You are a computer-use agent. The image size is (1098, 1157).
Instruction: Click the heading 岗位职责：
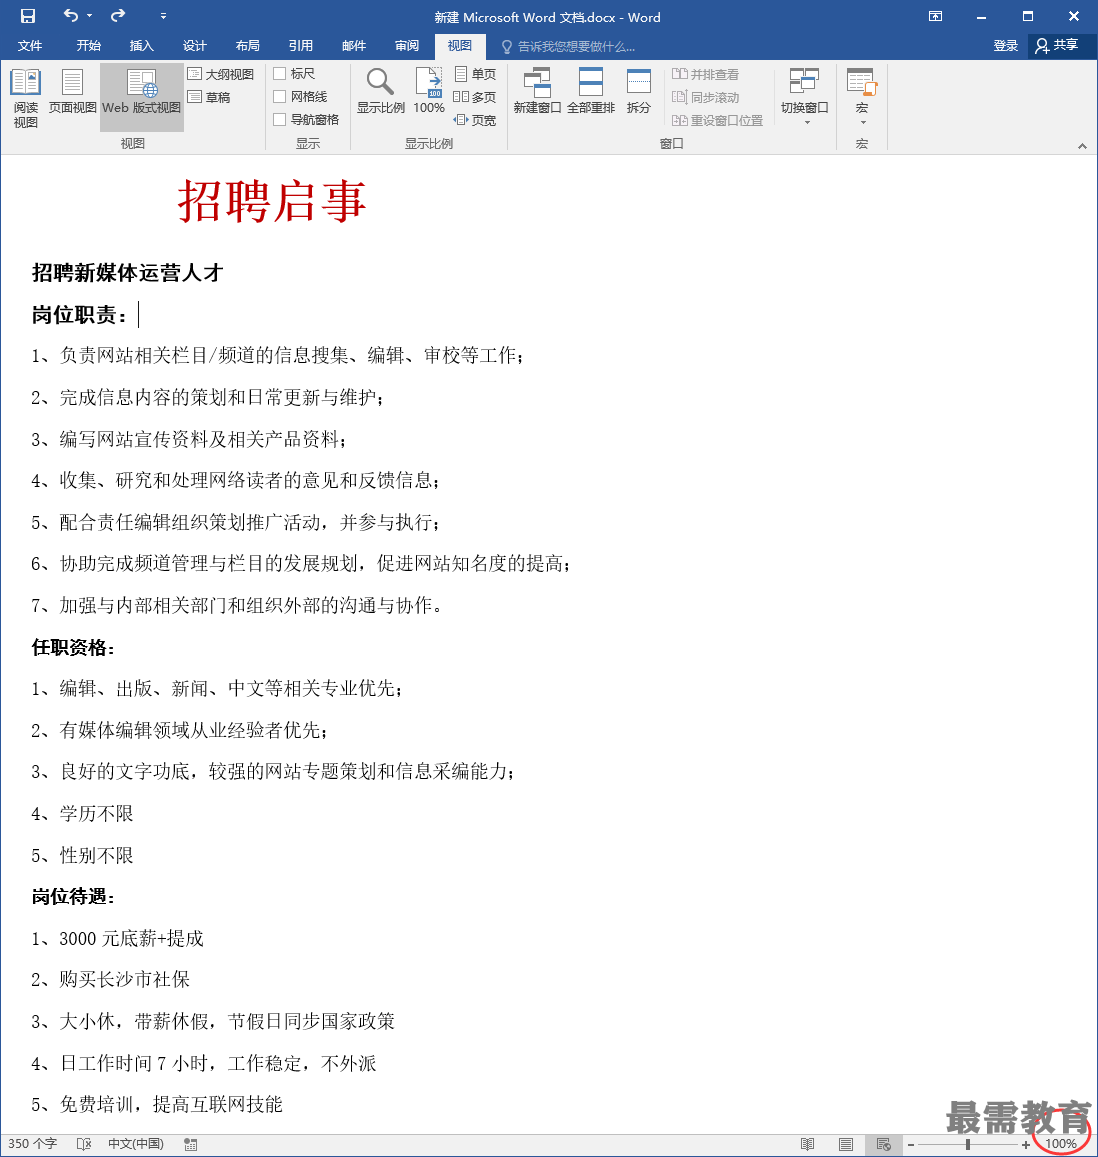coord(80,315)
